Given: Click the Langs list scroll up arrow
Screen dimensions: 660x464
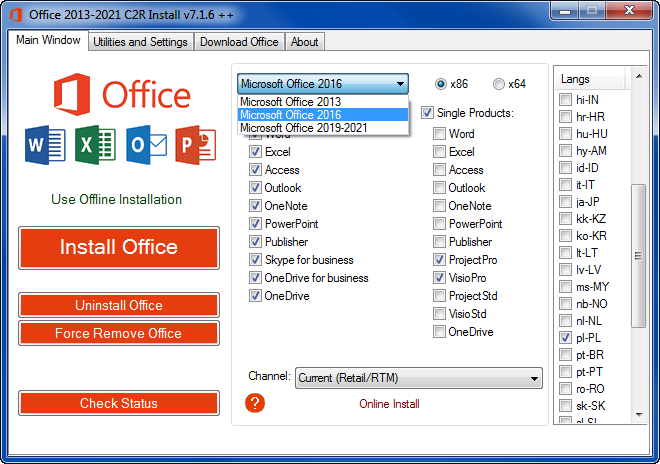Looking at the screenshot, I should pyautogui.click(x=639, y=76).
